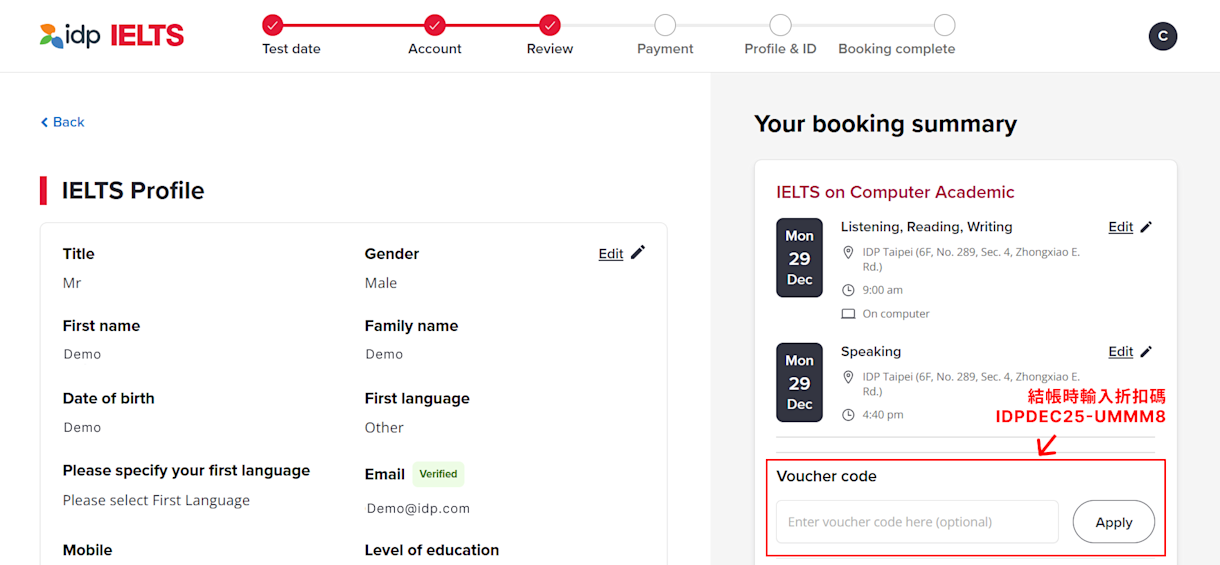This screenshot has height=565, width=1220.
Task: Click the location pin for Listening session
Action: pos(848,253)
